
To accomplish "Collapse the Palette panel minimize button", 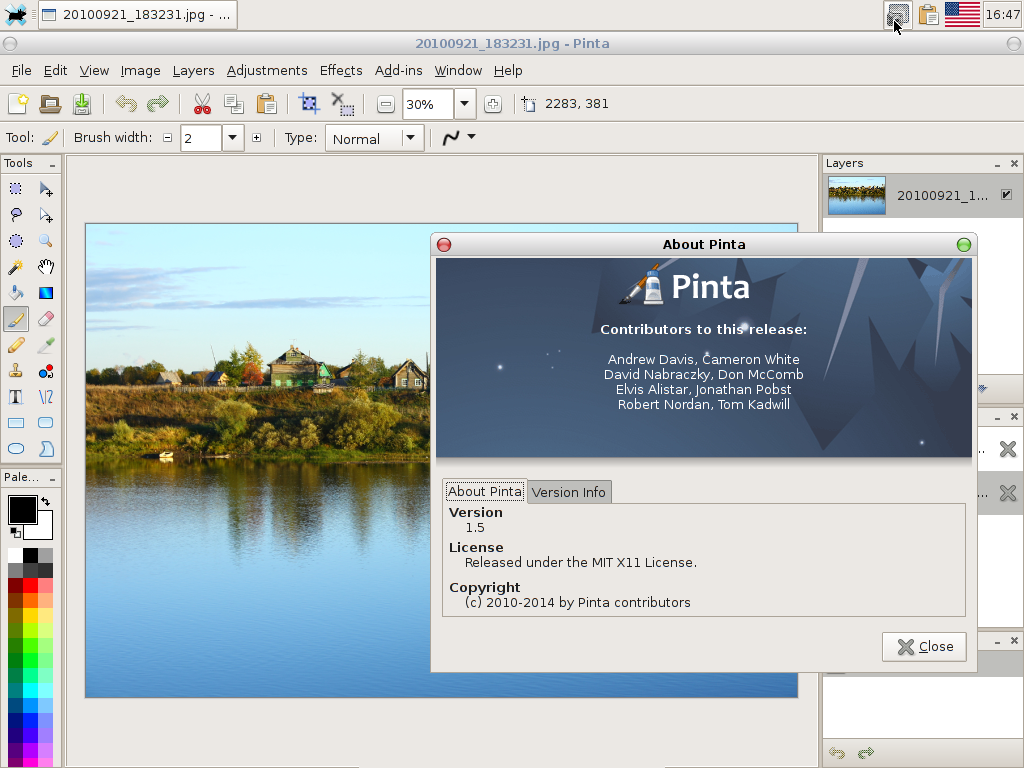I will (x=52, y=479).
